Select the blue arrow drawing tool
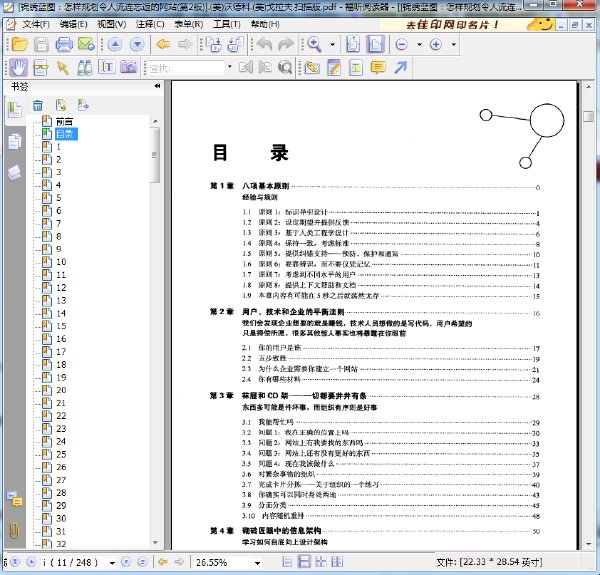The width and height of the screenshot is (600, 575). pos(401,68)
